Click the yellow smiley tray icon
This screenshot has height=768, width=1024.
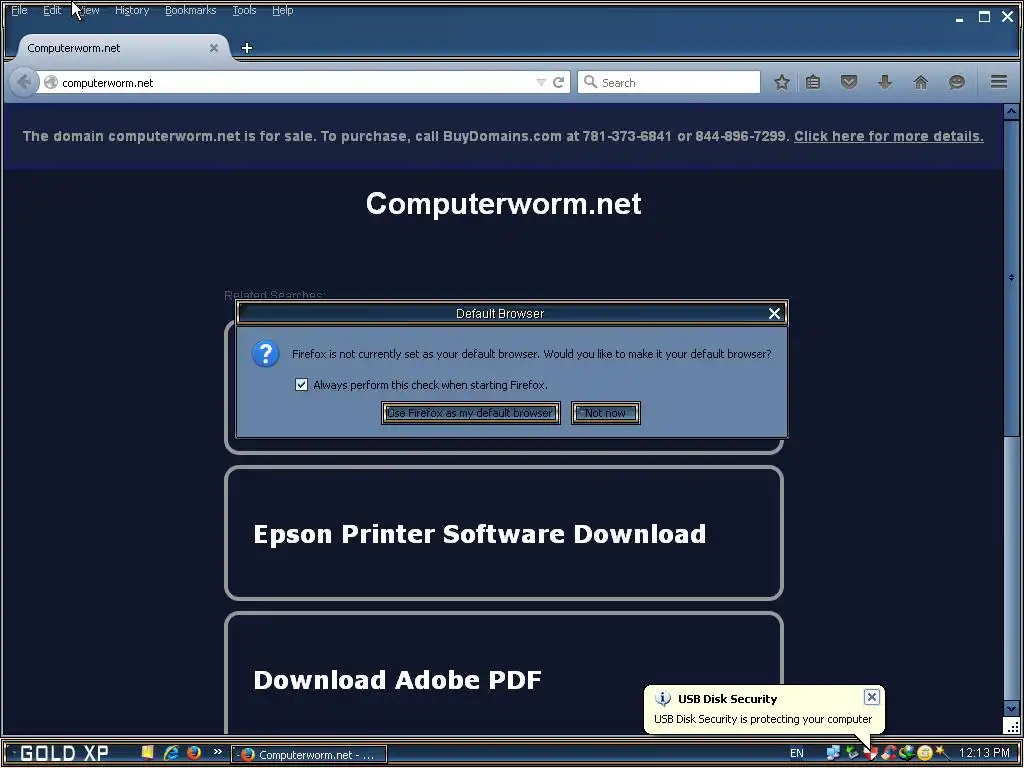pos(925,753)
